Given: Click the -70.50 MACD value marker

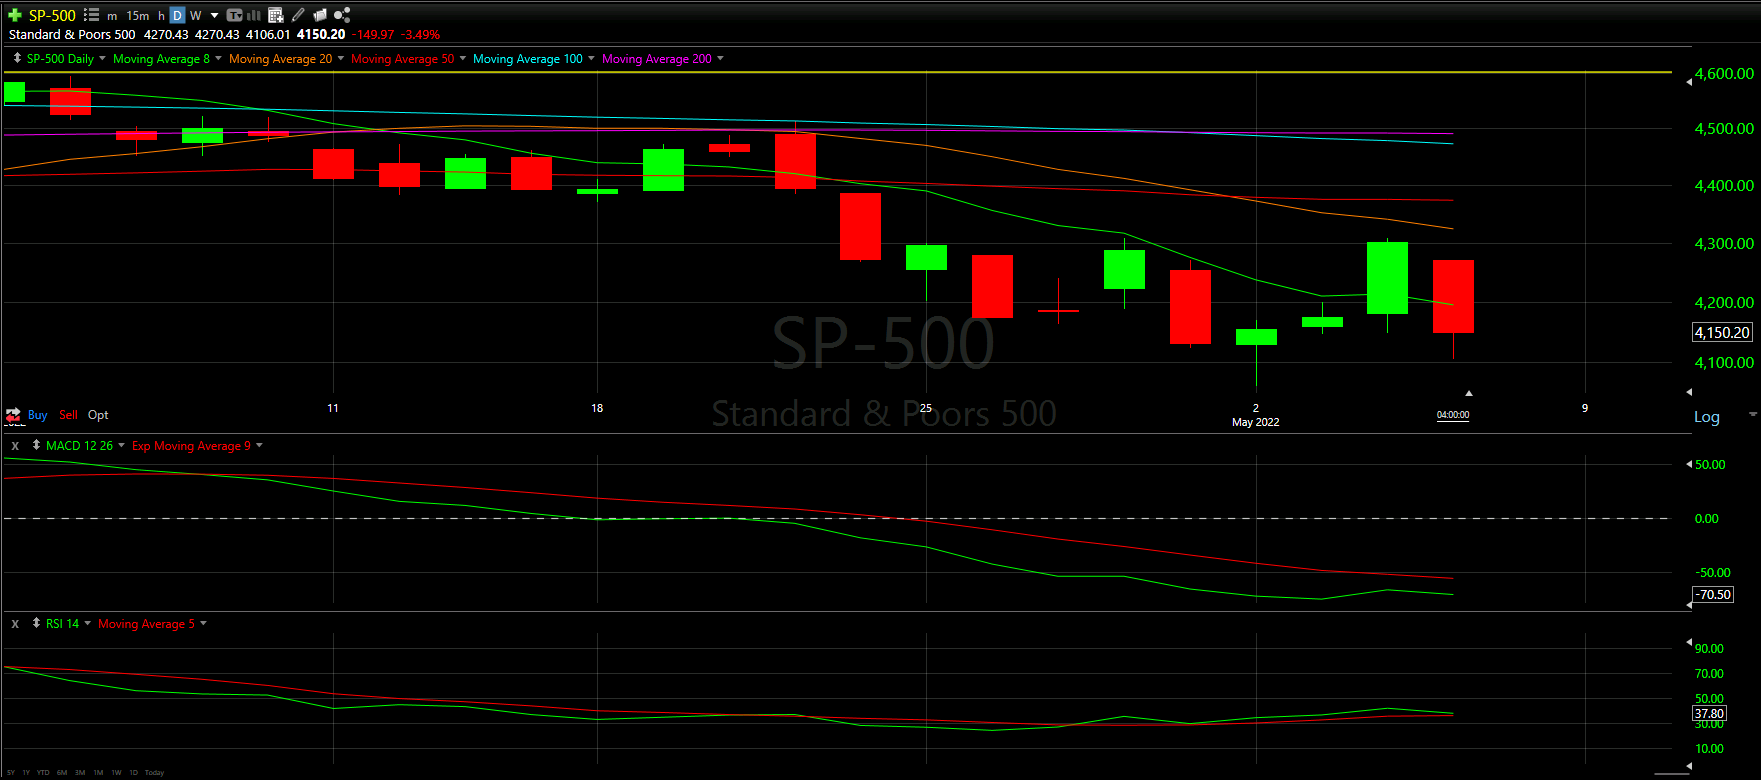Looking at the screenshot, I should coord(1713,595).
